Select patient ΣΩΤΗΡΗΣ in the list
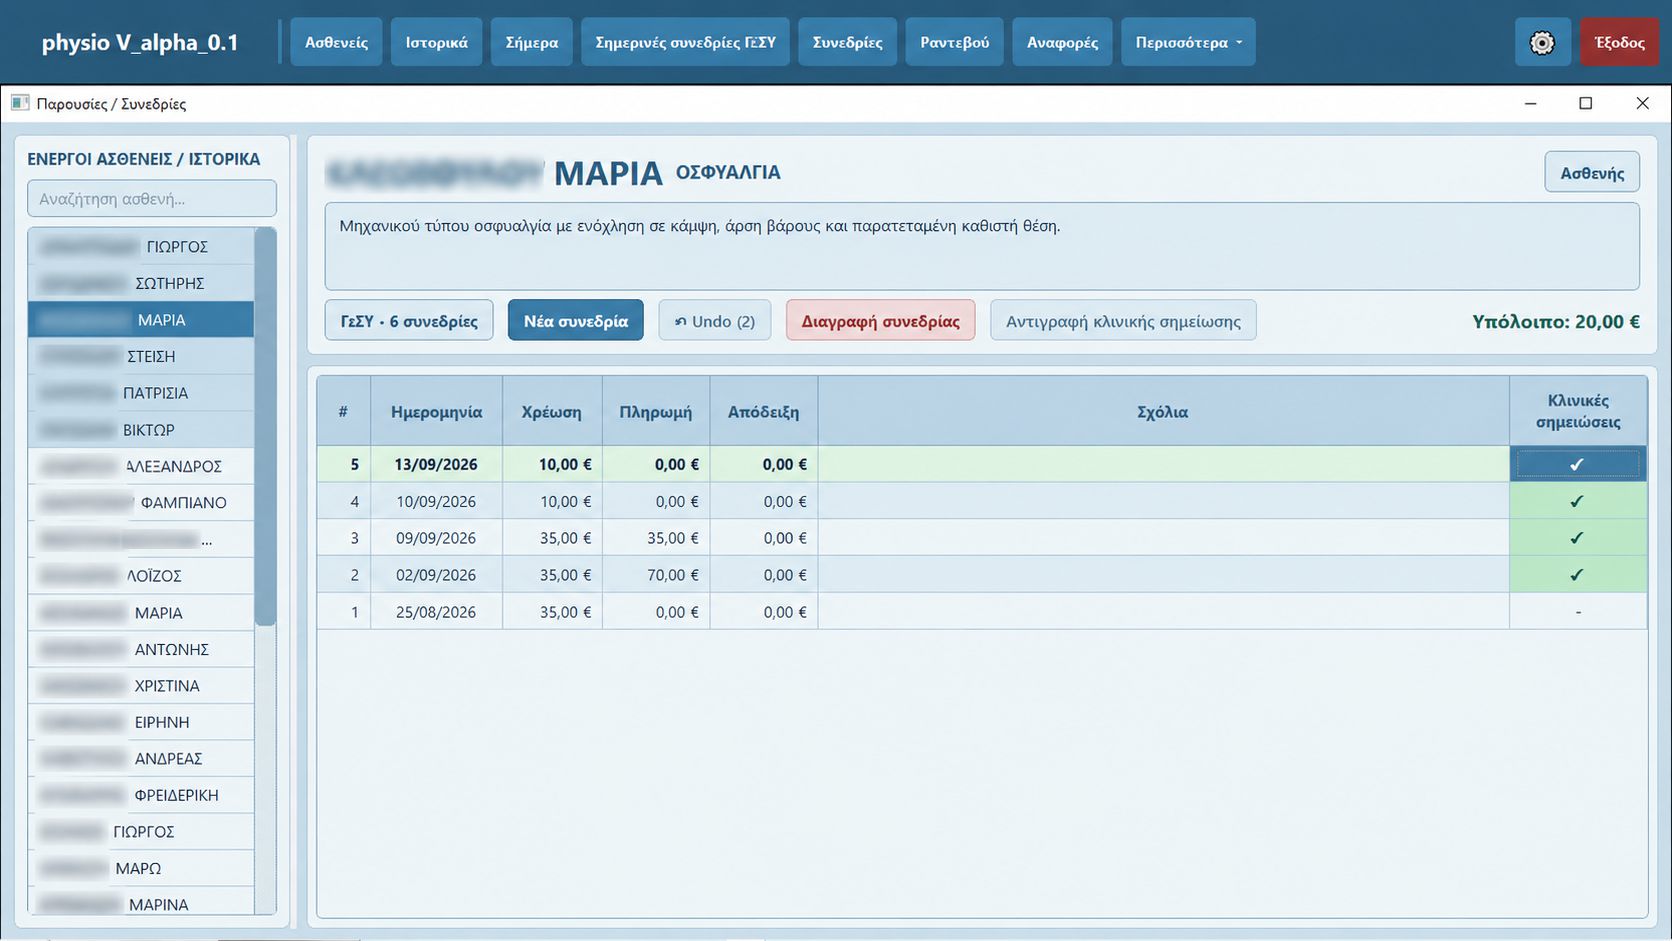Screen dimensions: 1672x941 (141, 283)
